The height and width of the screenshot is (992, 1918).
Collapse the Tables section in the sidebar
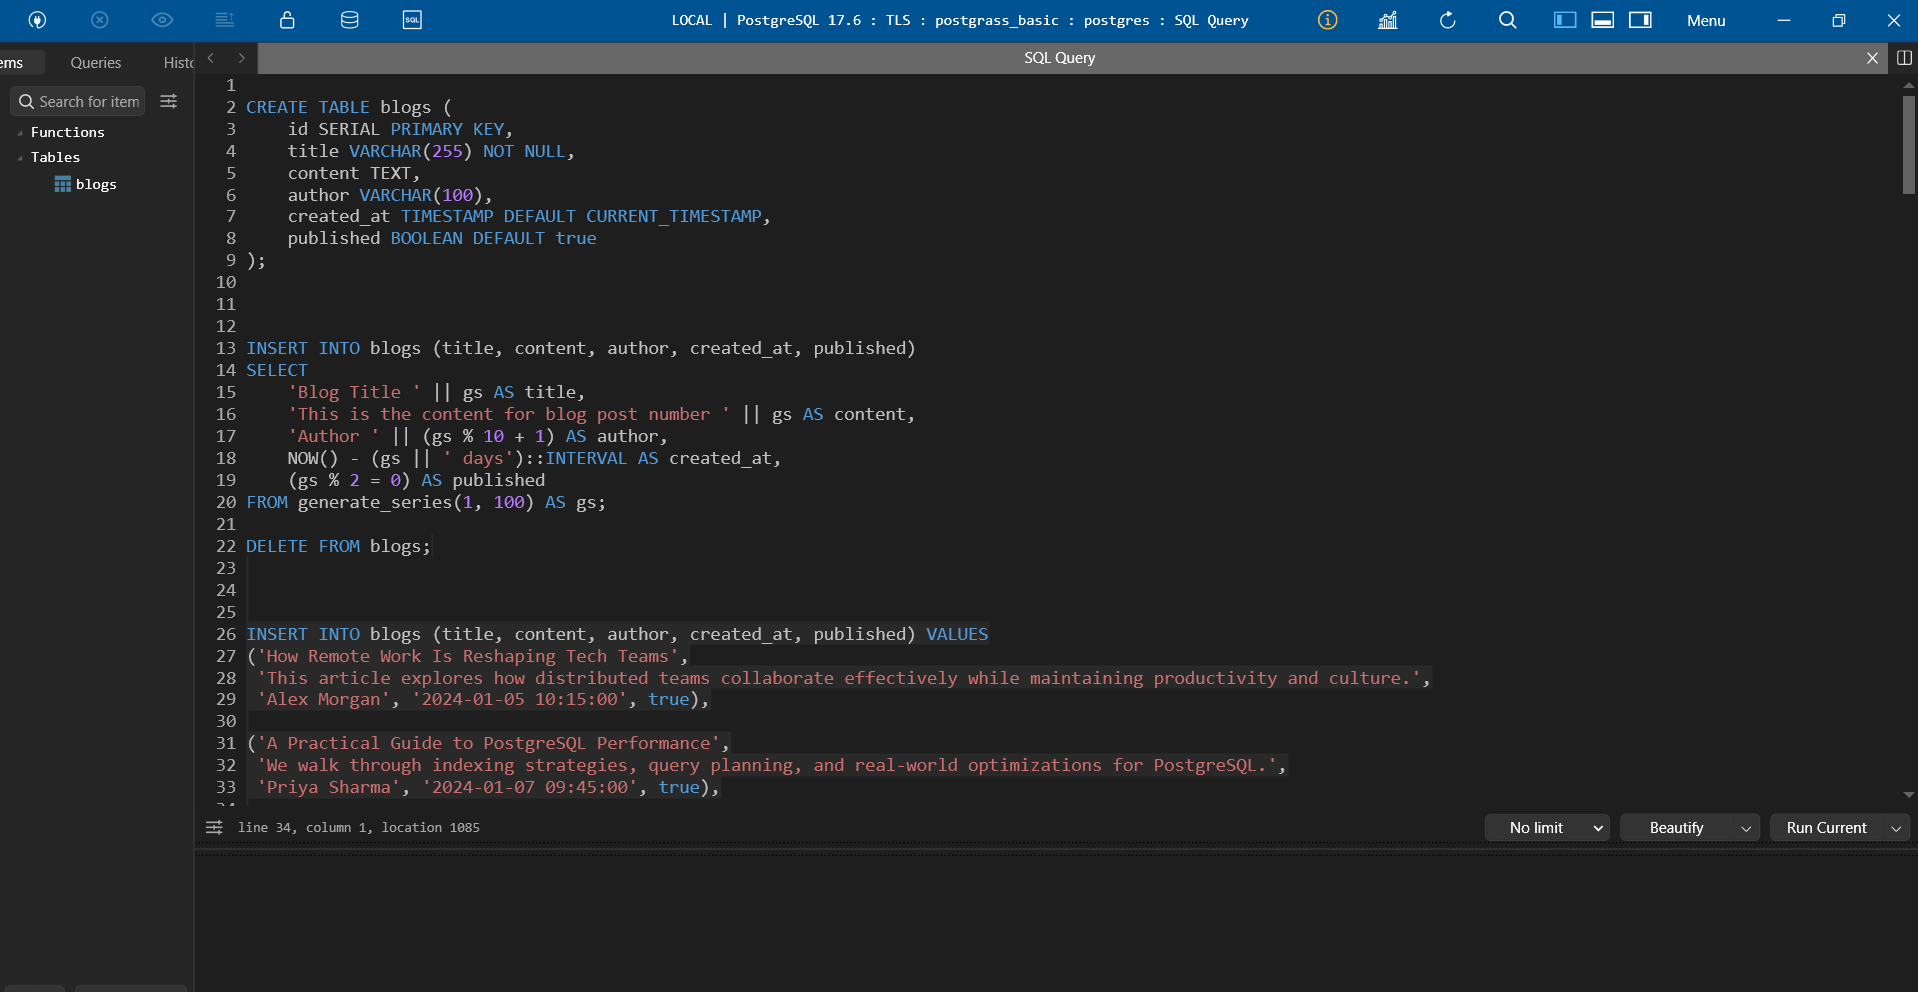tap(21, 157)
